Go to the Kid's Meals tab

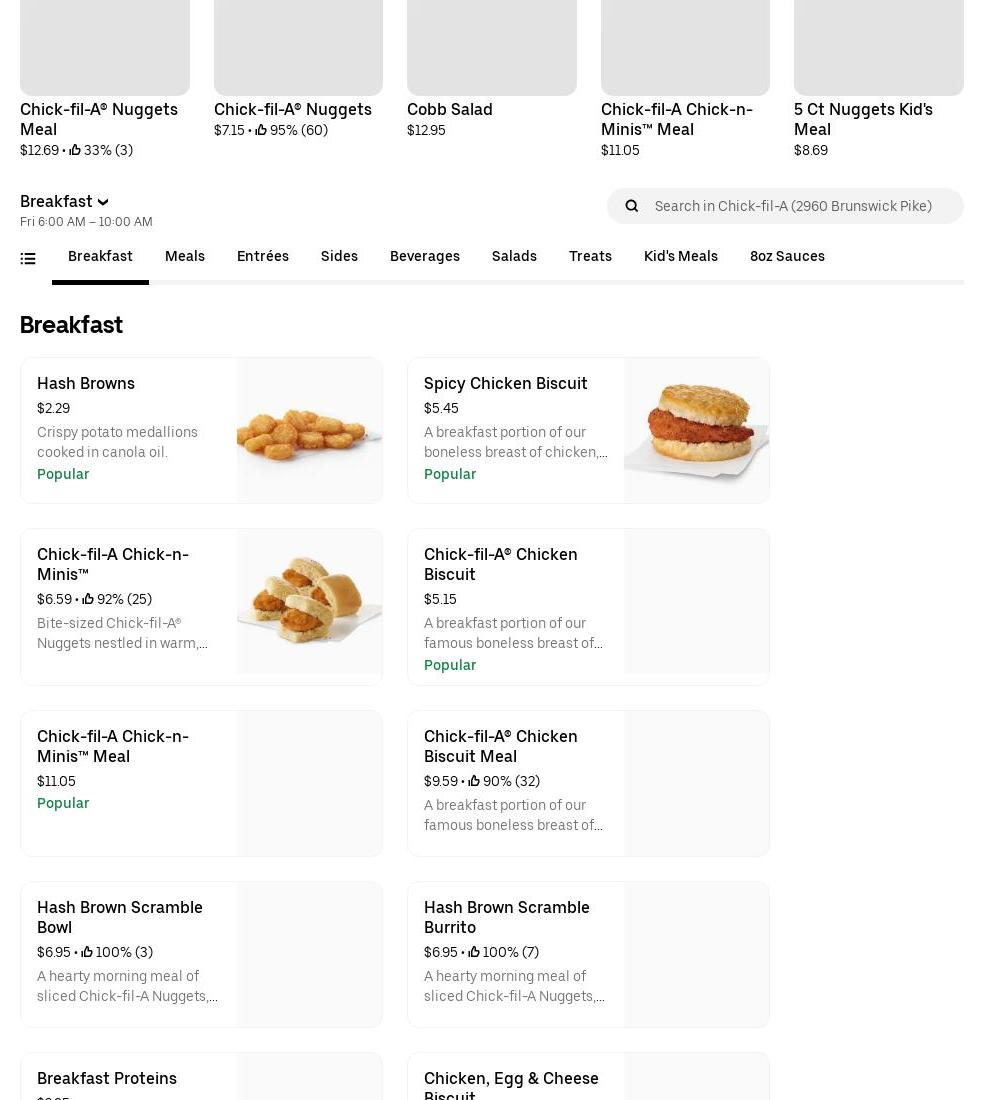pos(681,256)
